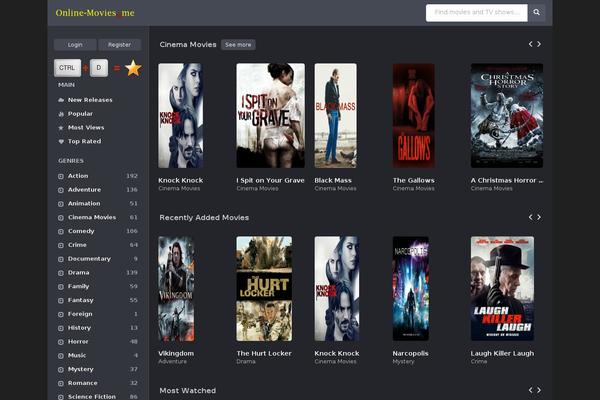The height and width of the screenshot is (400, 600).
Task: Click the circle icon beside Fantasy
Action: tap(60, 300)
